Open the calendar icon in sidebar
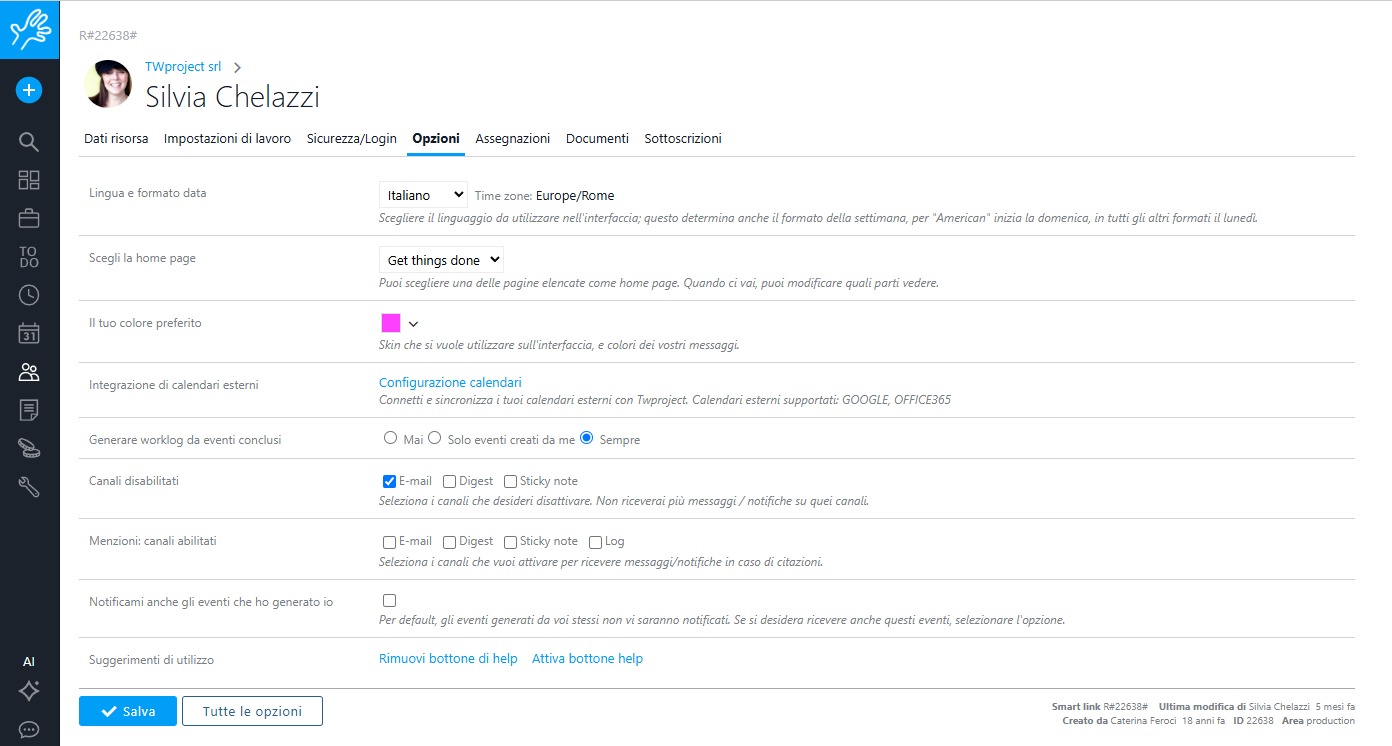Image resolution: width=1392 pixels, height=746 pixels. coord(29,334)
